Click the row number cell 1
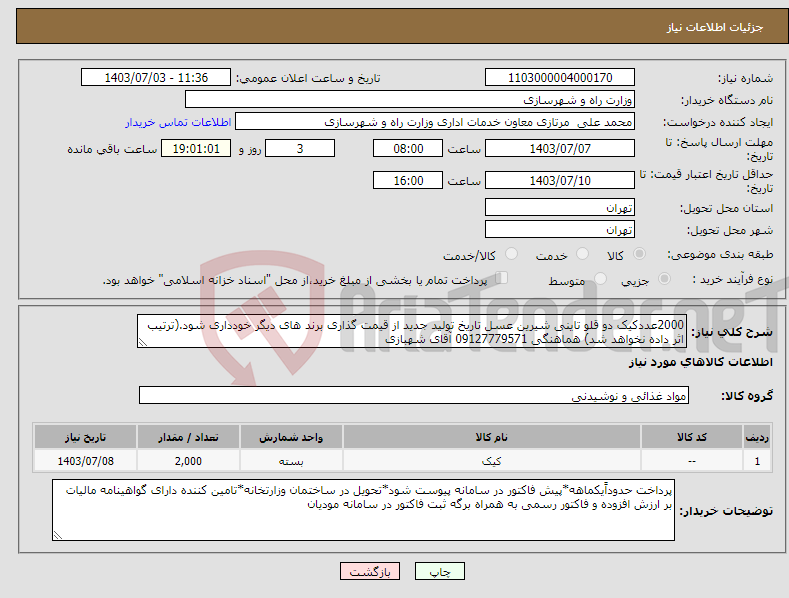This screenshot has width=789, height=598. pos(757,461)
